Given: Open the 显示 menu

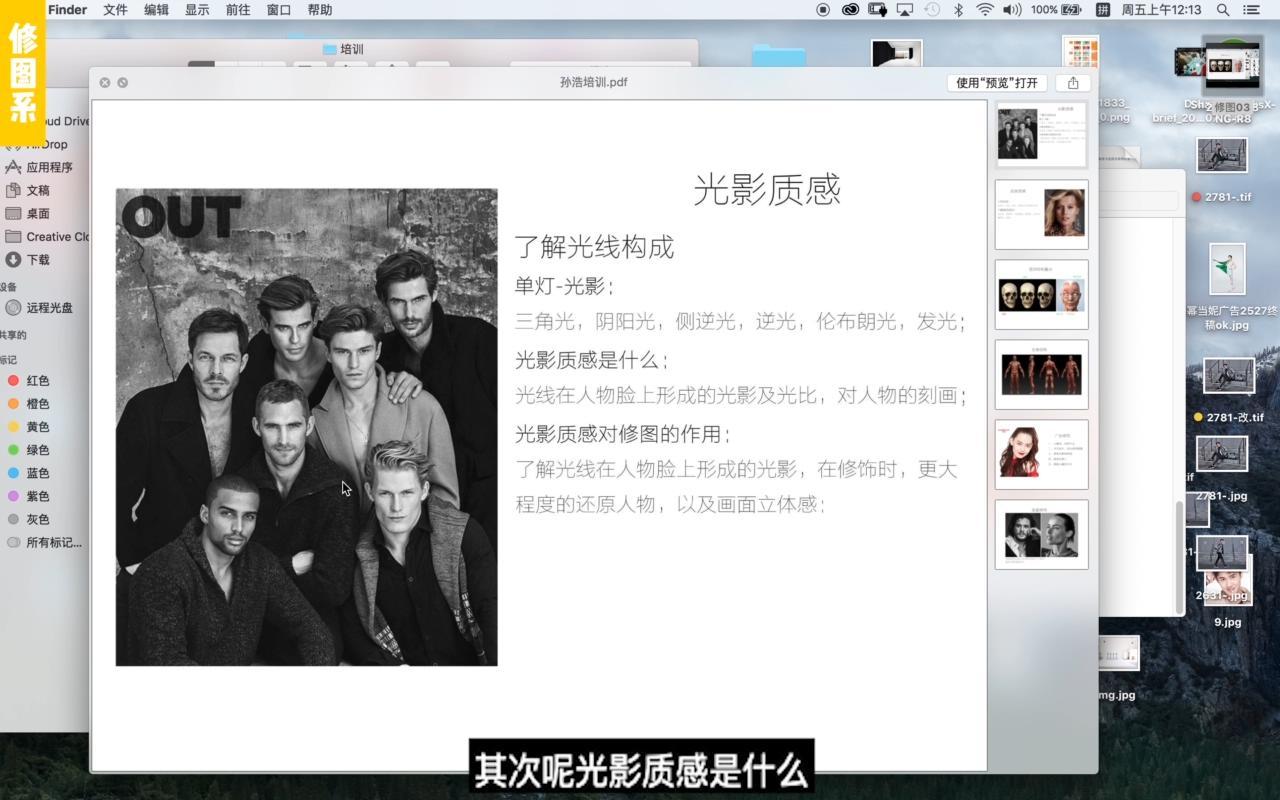Looking at the screenshot, I should (x=197, y=10).
